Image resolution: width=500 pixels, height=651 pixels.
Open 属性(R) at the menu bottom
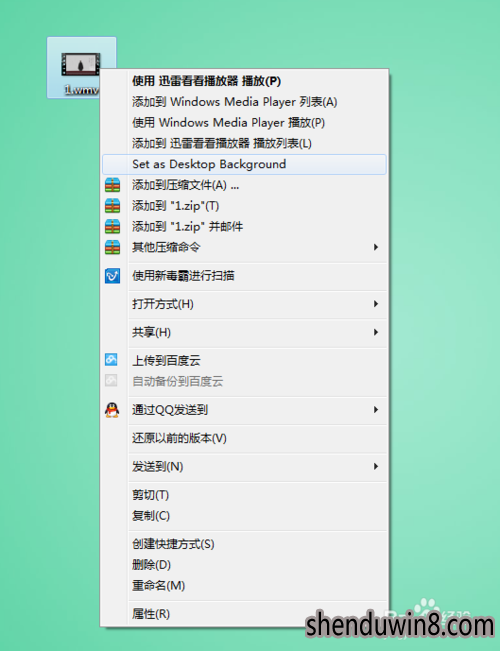pos(244,614)
